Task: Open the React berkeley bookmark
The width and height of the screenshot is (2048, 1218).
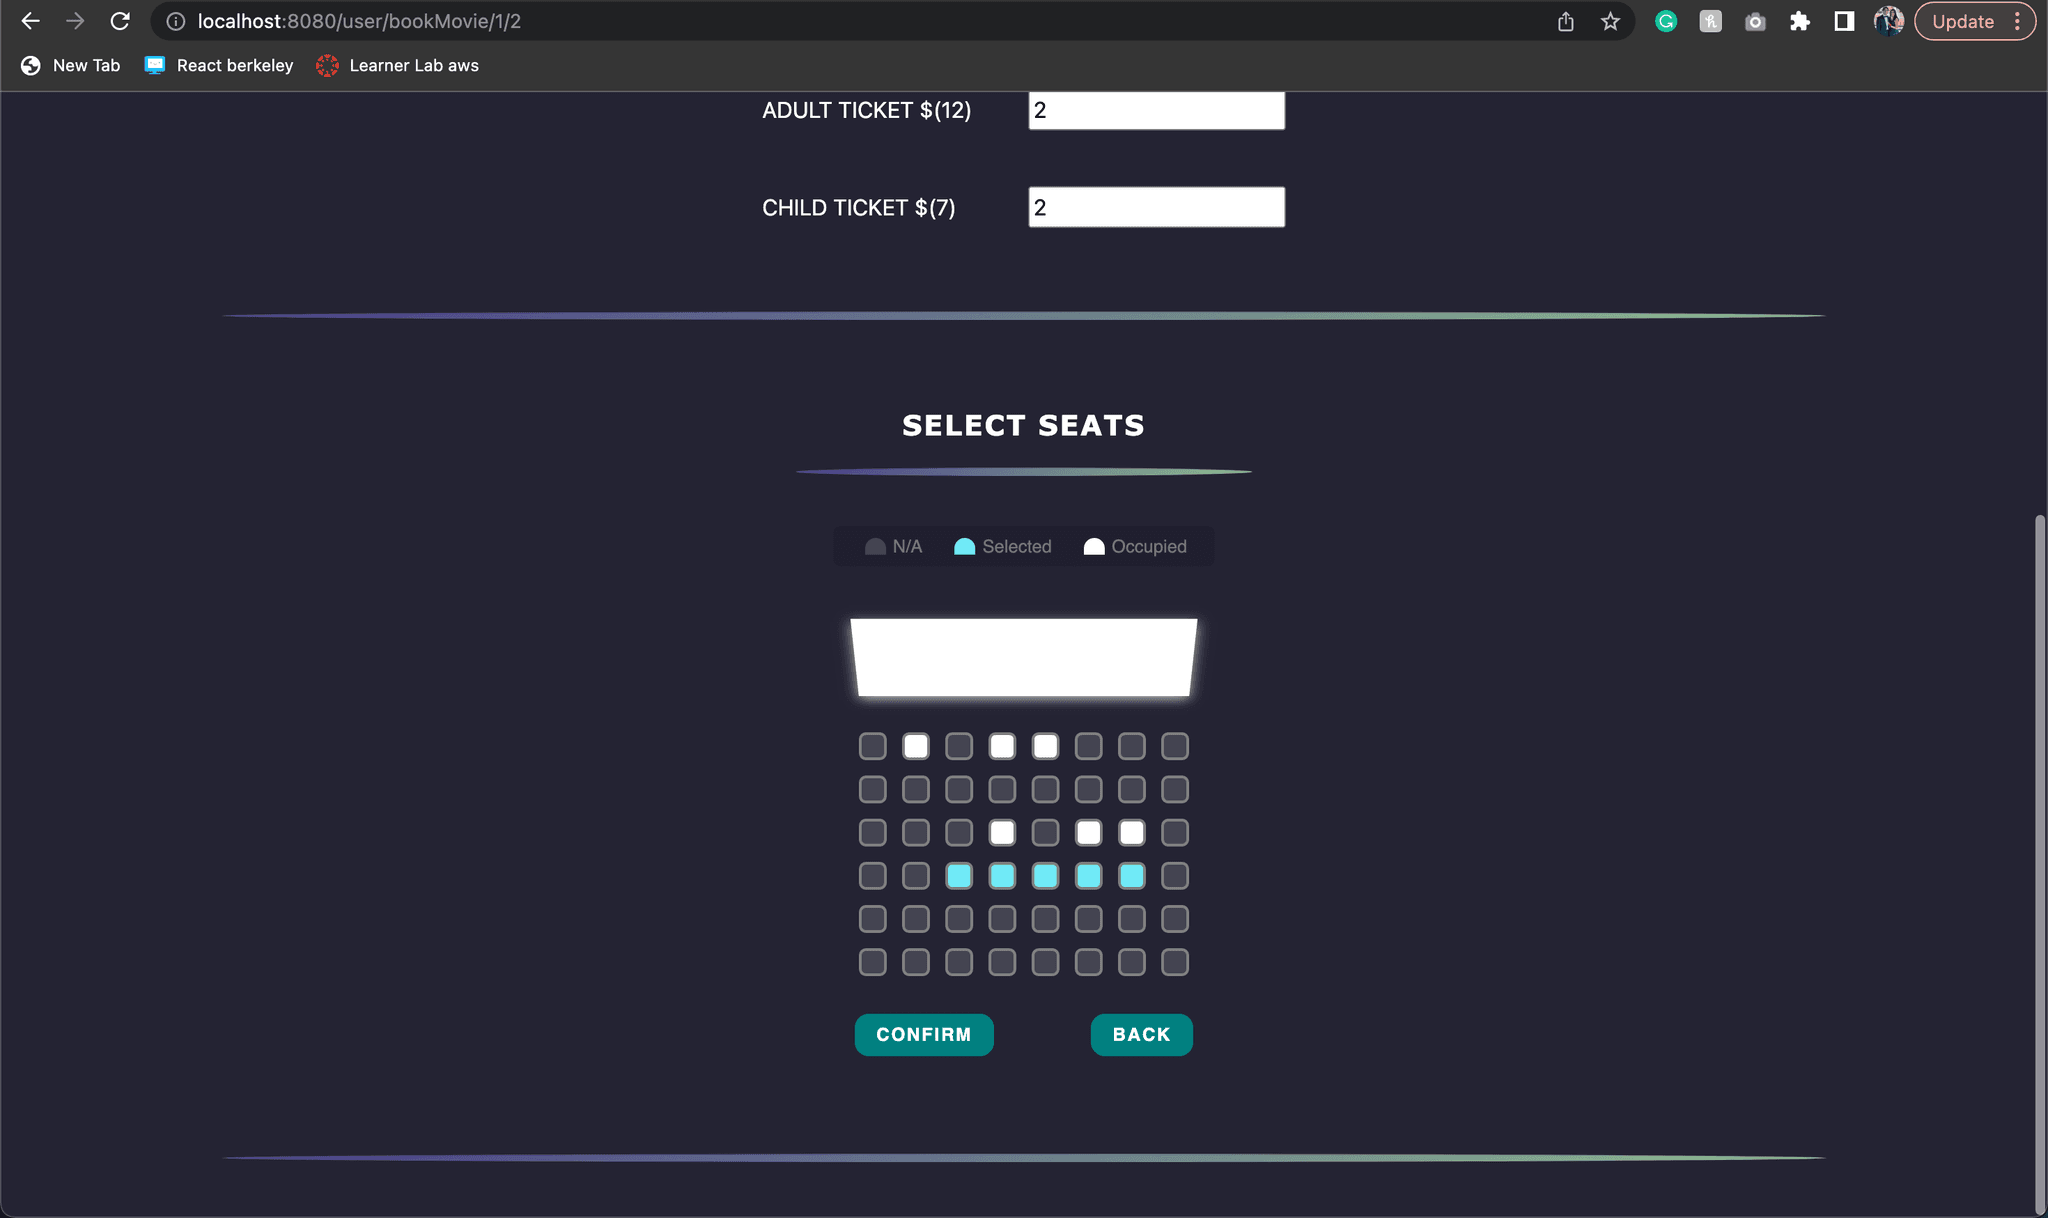Action: click(219, 65)
